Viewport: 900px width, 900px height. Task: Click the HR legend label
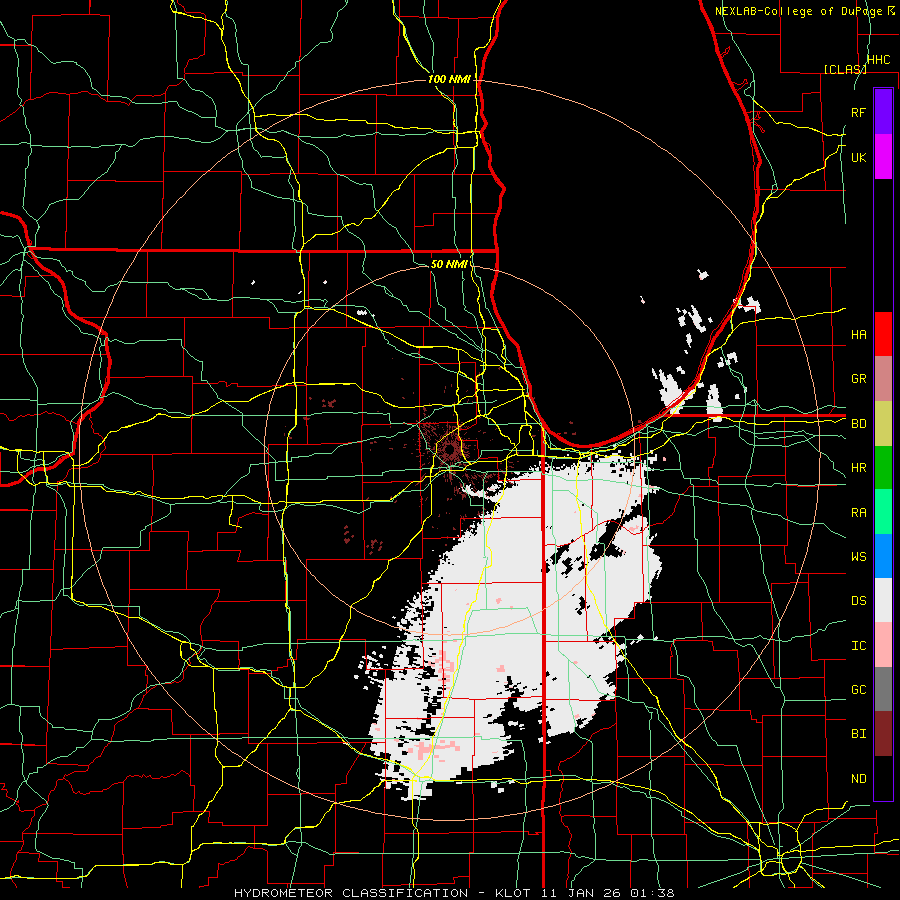[x=858, y=468]
